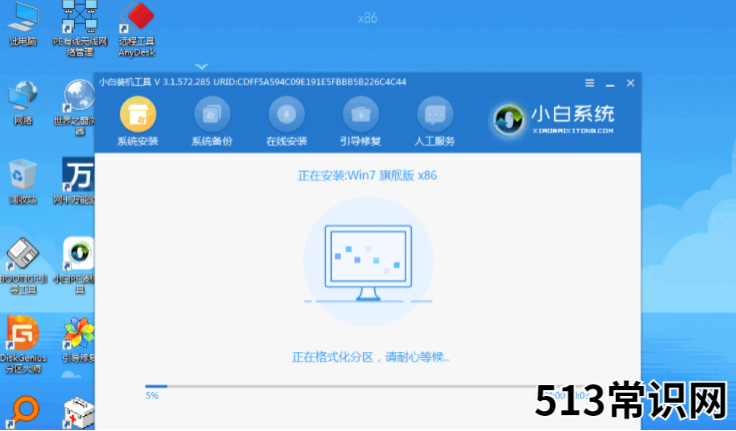736x431 pixels.
Task: Minimize the 小白装机工具 window
Action: coord(610,84)
